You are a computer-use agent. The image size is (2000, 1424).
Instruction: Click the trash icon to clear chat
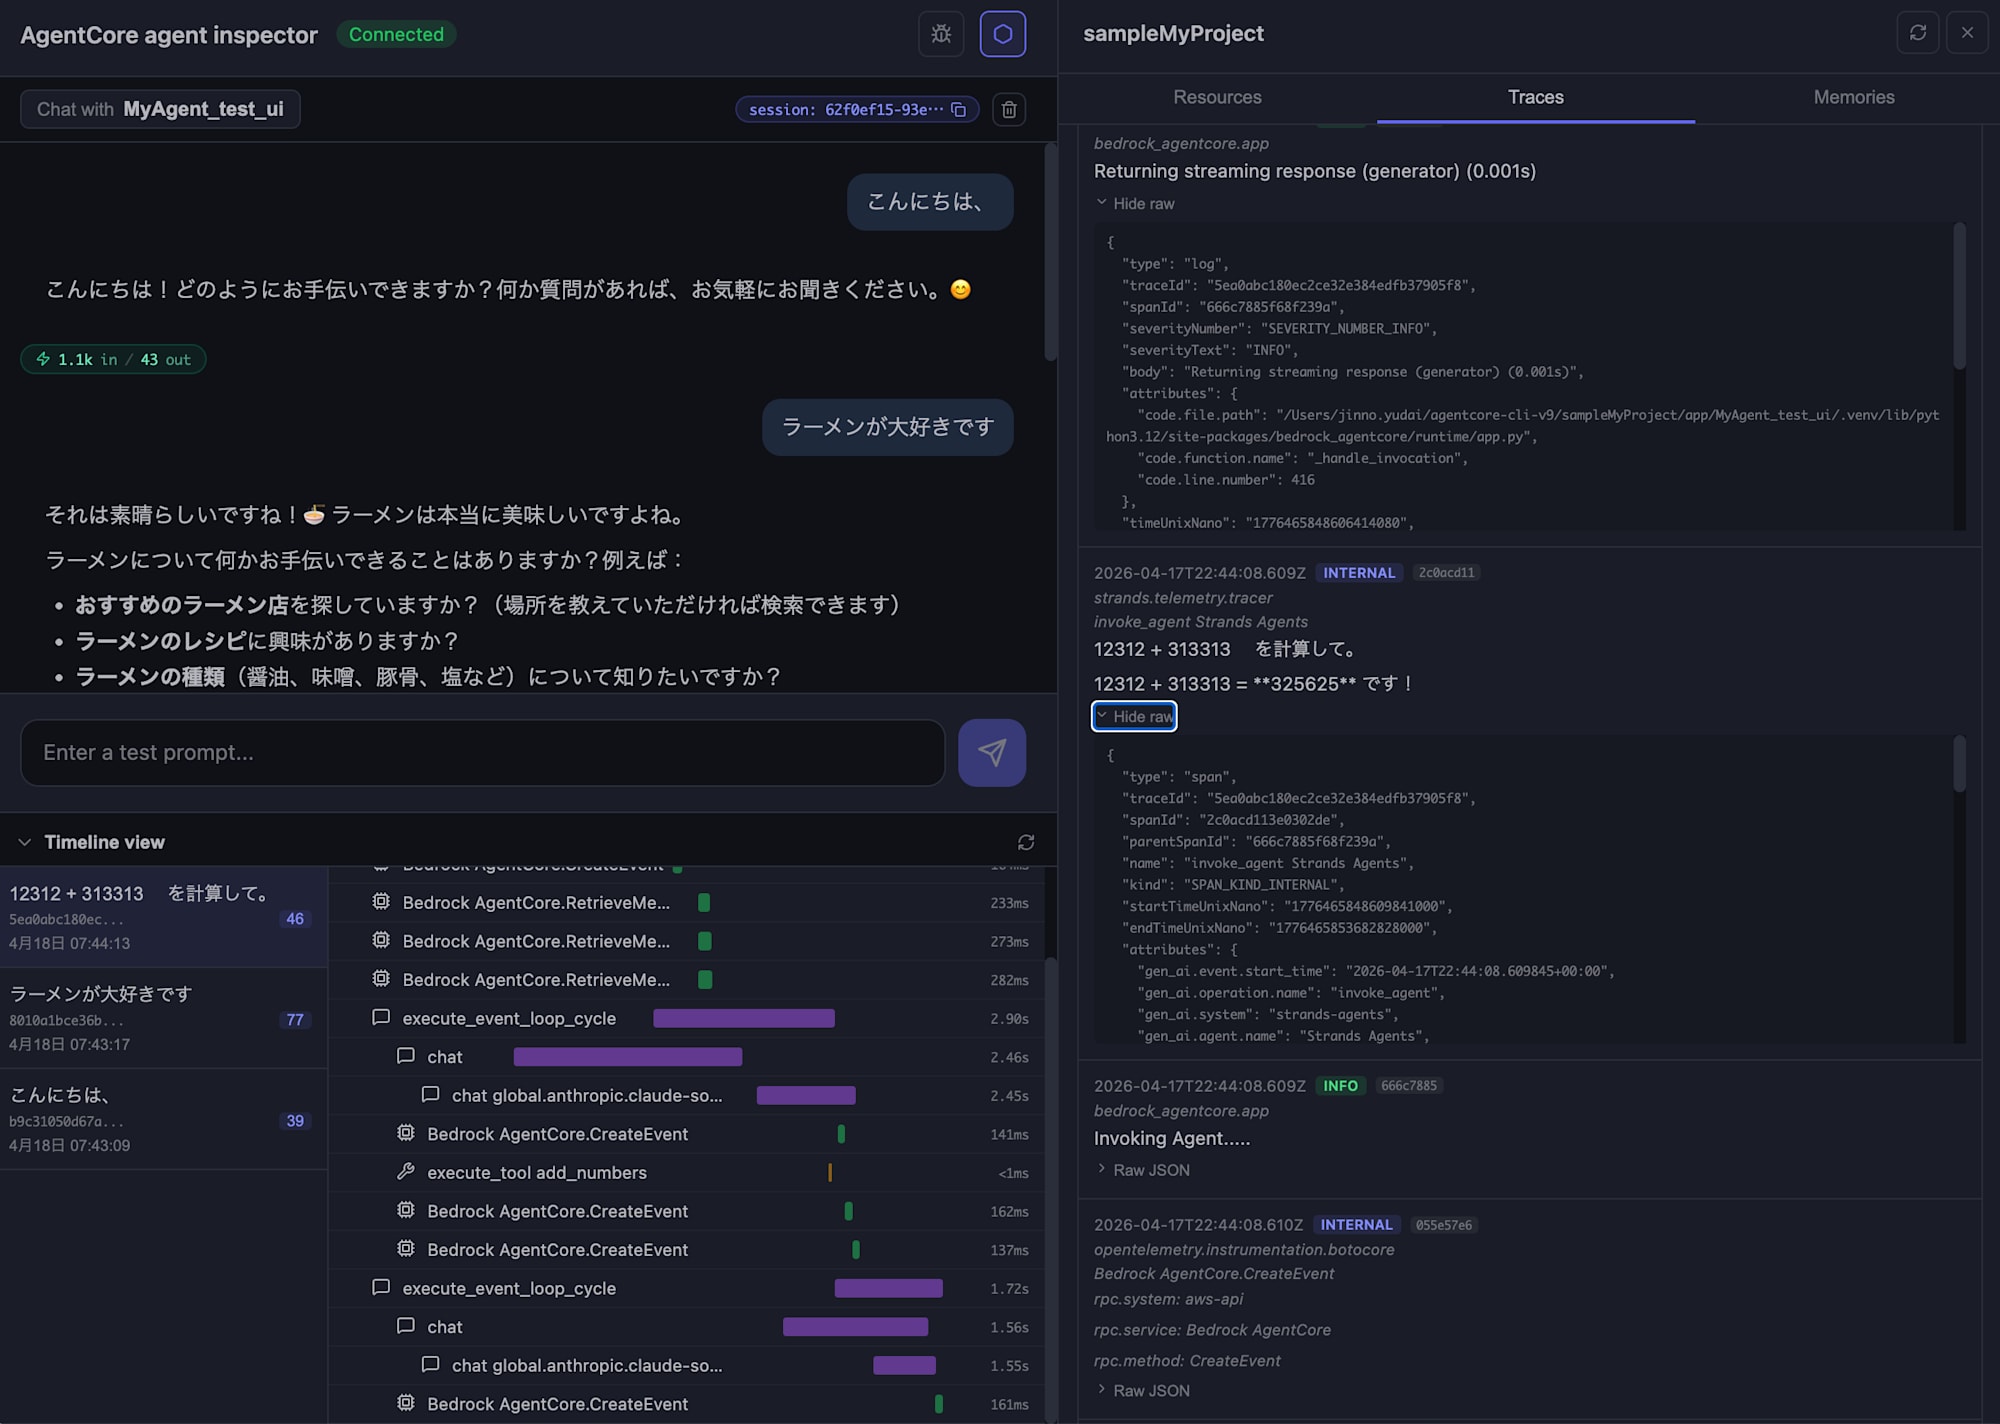click(x=1009, y=110)
